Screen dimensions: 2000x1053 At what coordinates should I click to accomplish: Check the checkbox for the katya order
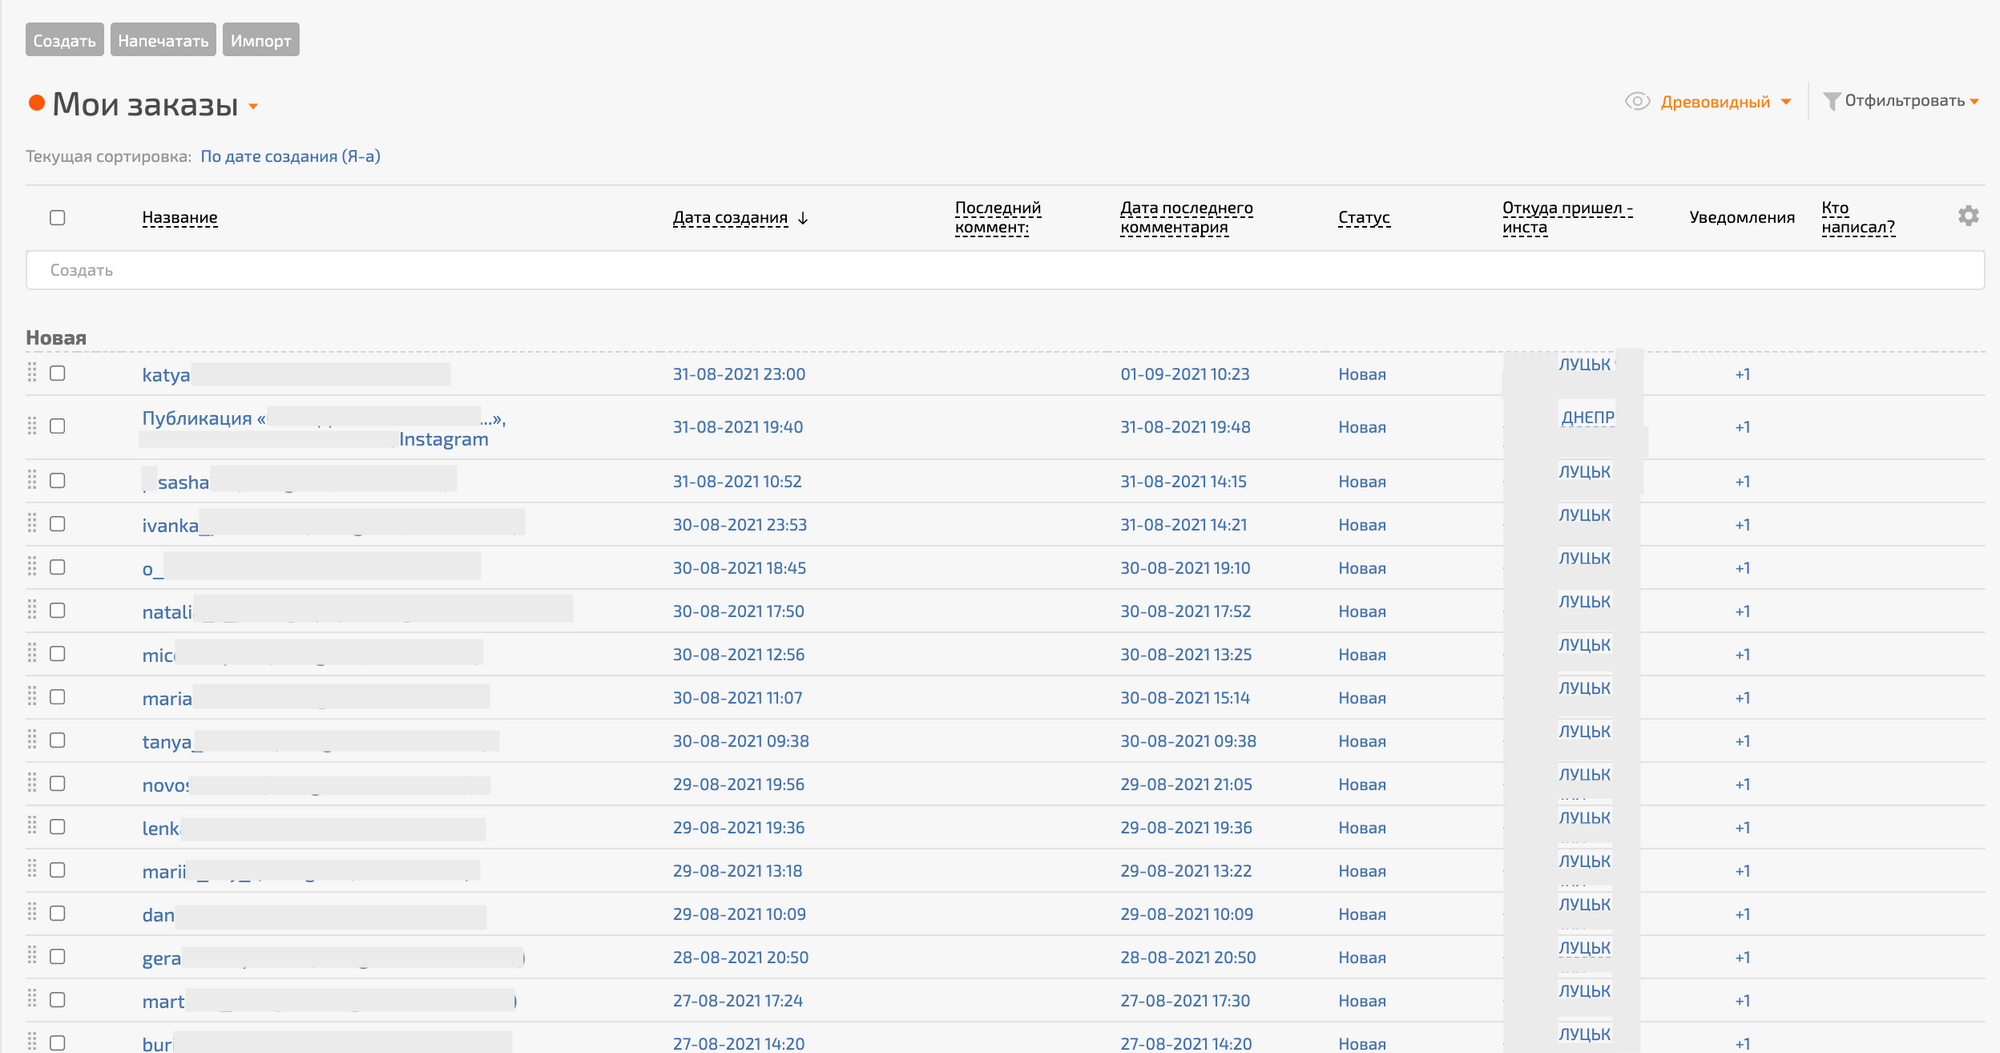[x=58, y=373]
